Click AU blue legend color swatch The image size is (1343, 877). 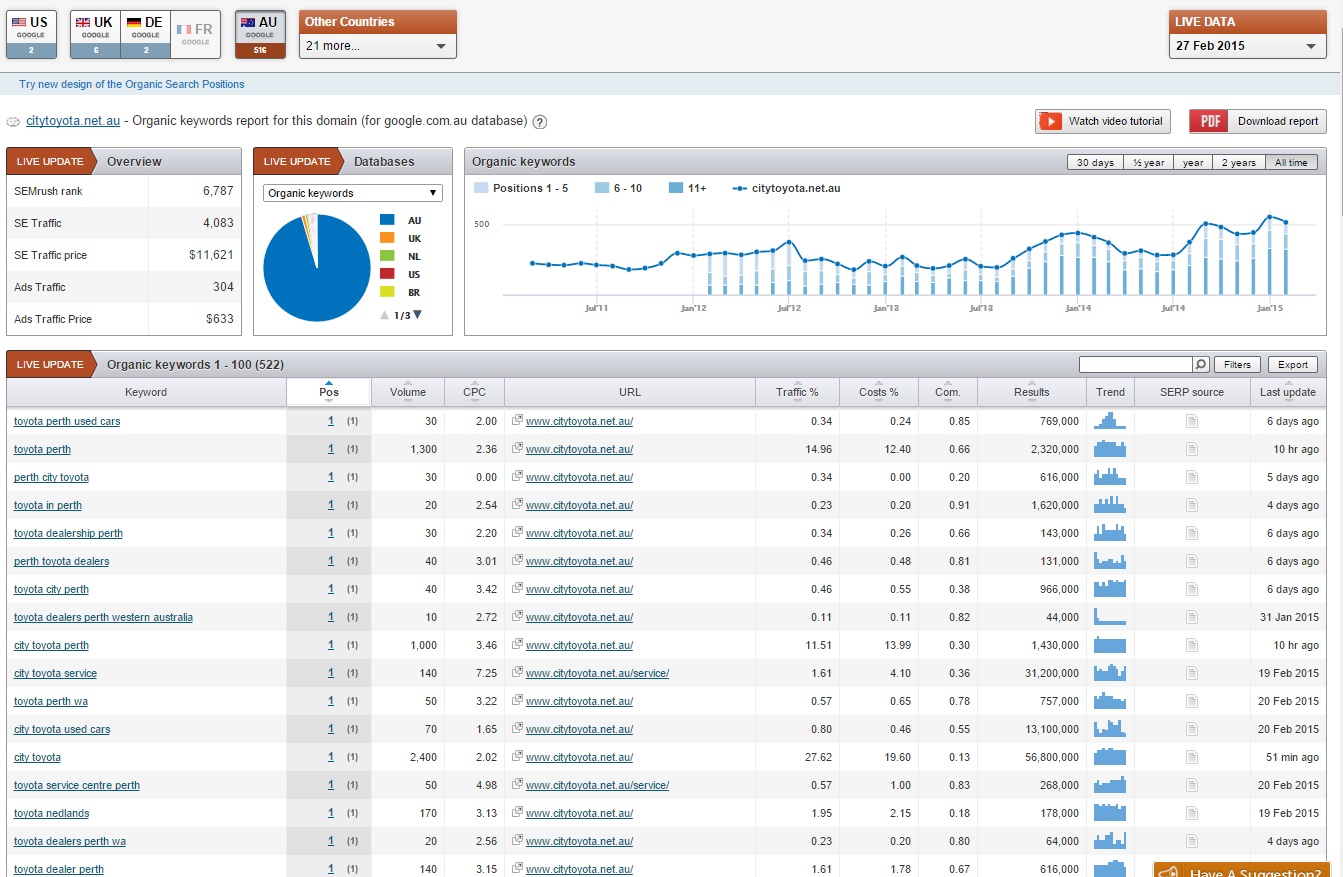point(387,220)
